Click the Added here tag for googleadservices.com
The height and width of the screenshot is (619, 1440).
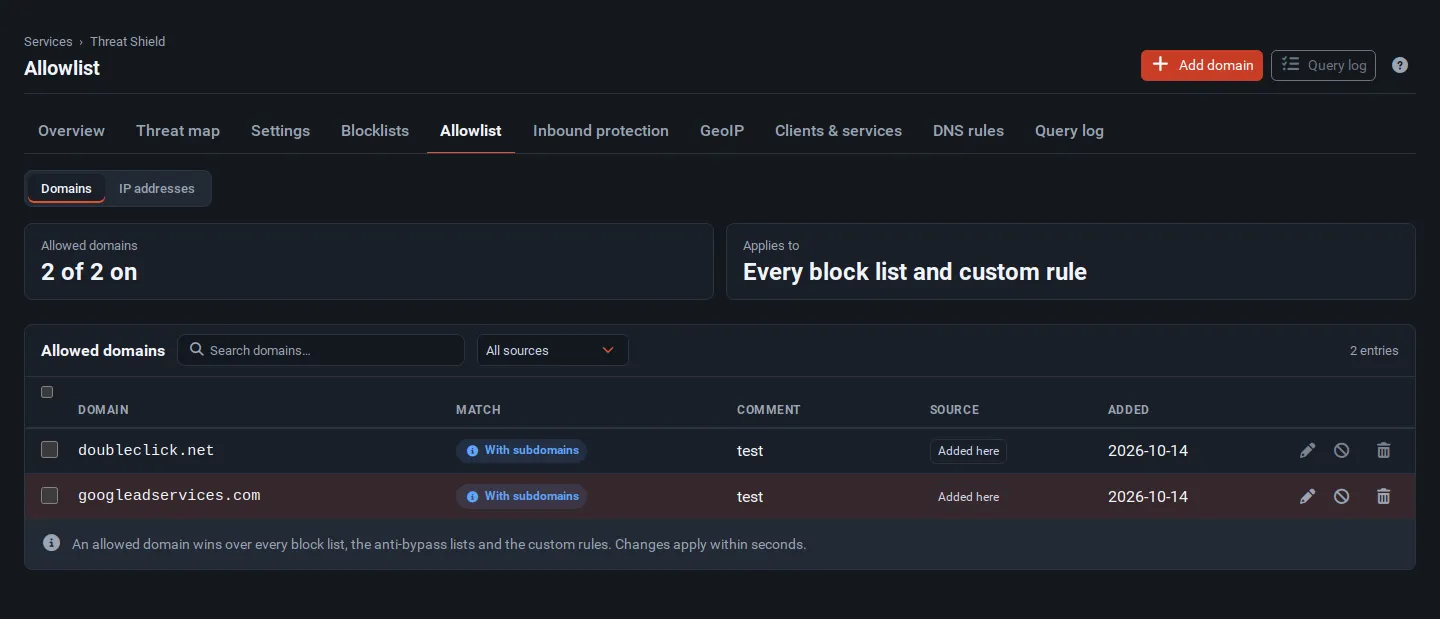968,496
